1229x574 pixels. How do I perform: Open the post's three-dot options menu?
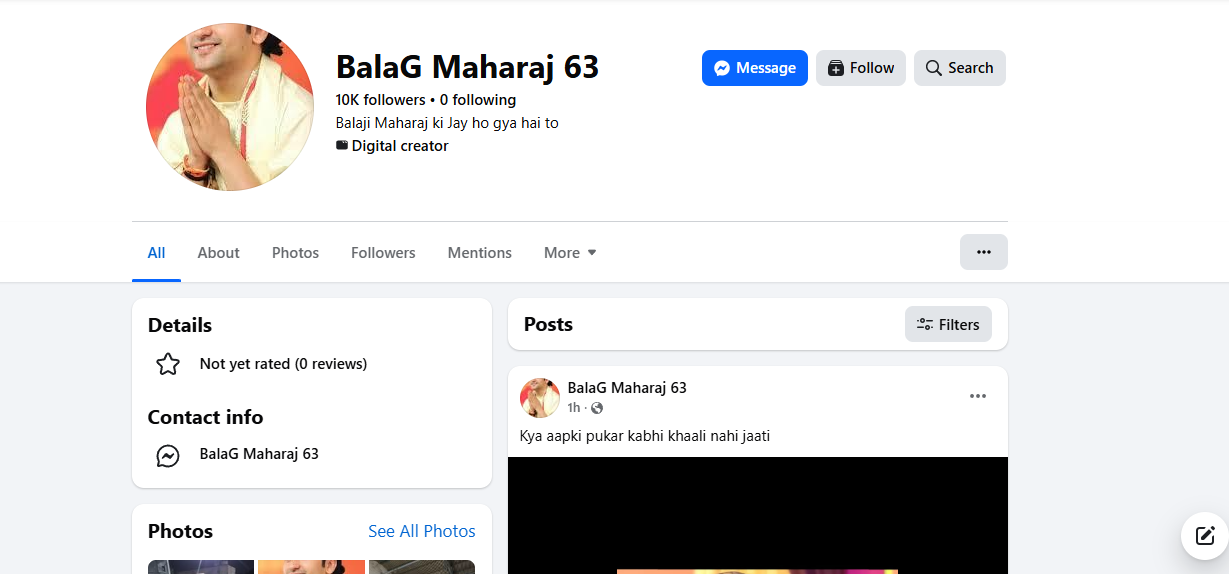977,397
